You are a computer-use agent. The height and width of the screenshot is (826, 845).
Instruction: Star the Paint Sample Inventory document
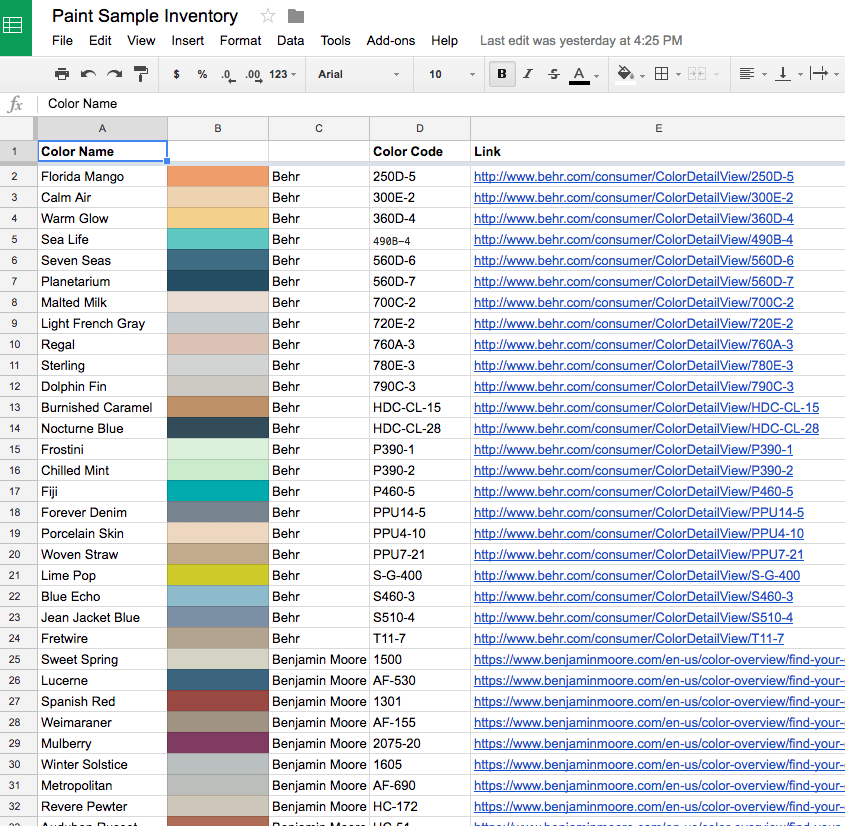click(268, 16)
